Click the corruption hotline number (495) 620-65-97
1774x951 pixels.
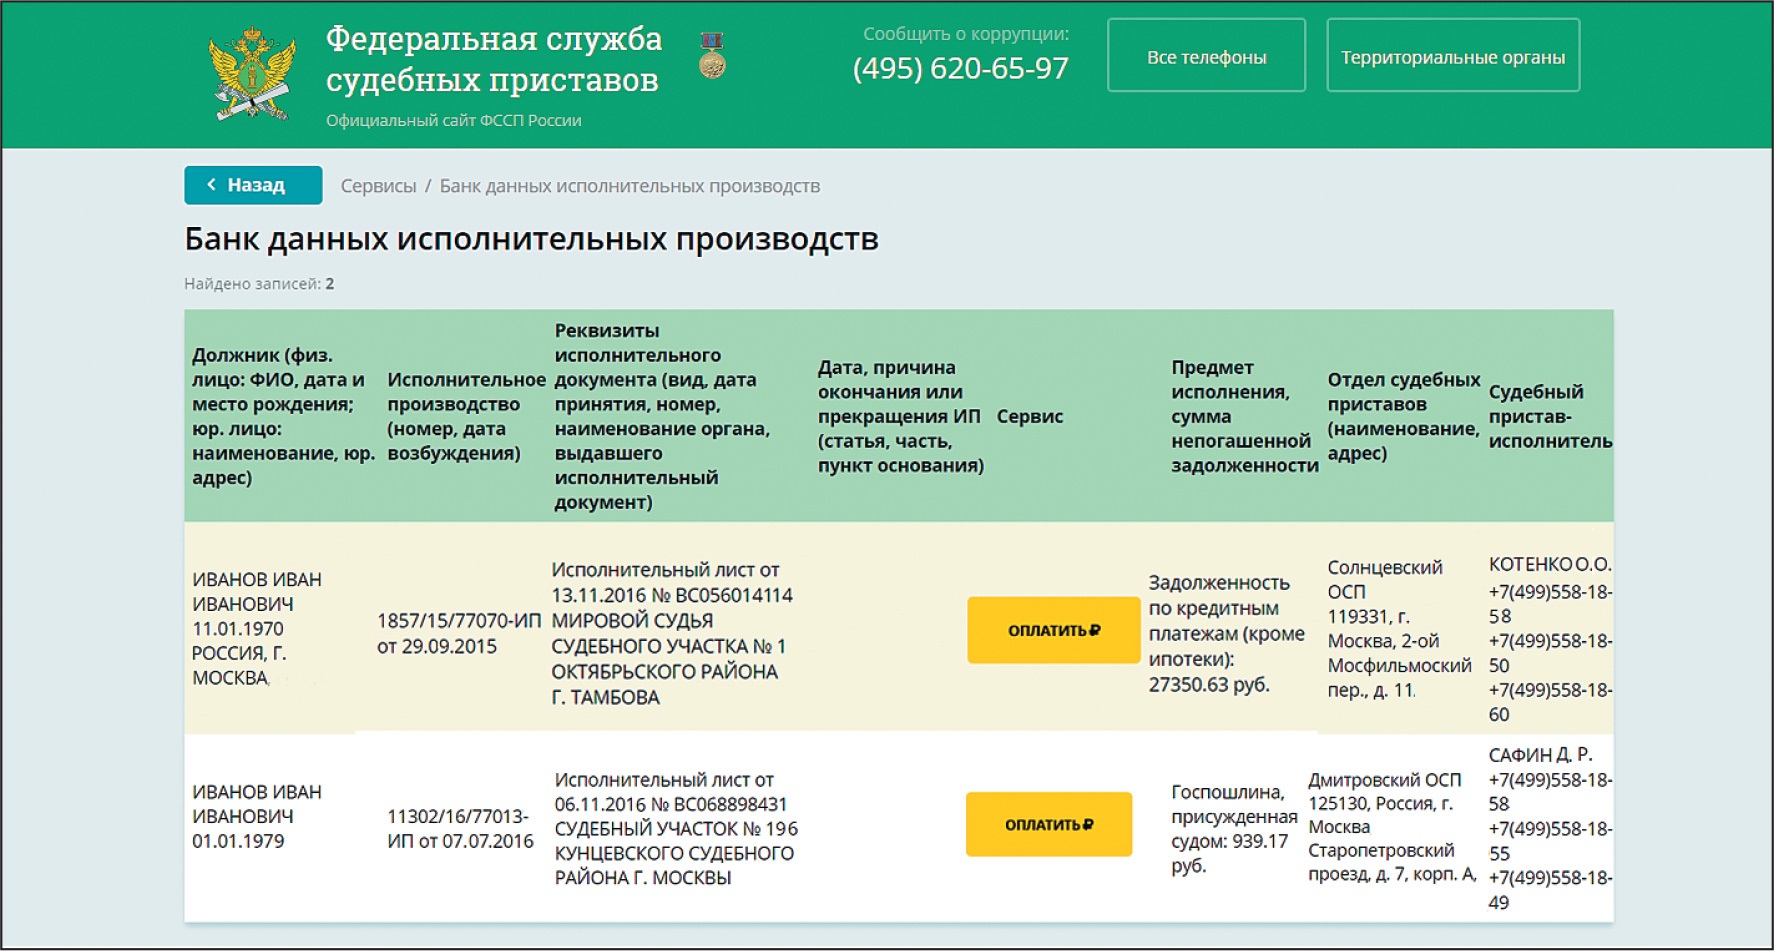click(960, 68)
